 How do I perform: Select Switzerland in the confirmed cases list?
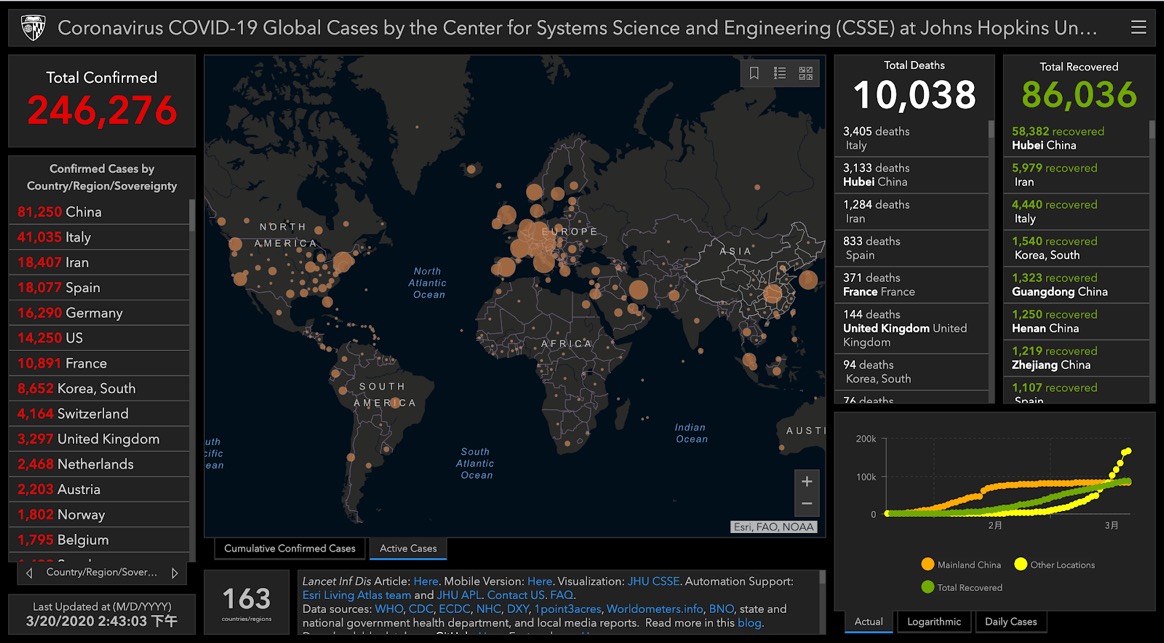coord(99,414)
